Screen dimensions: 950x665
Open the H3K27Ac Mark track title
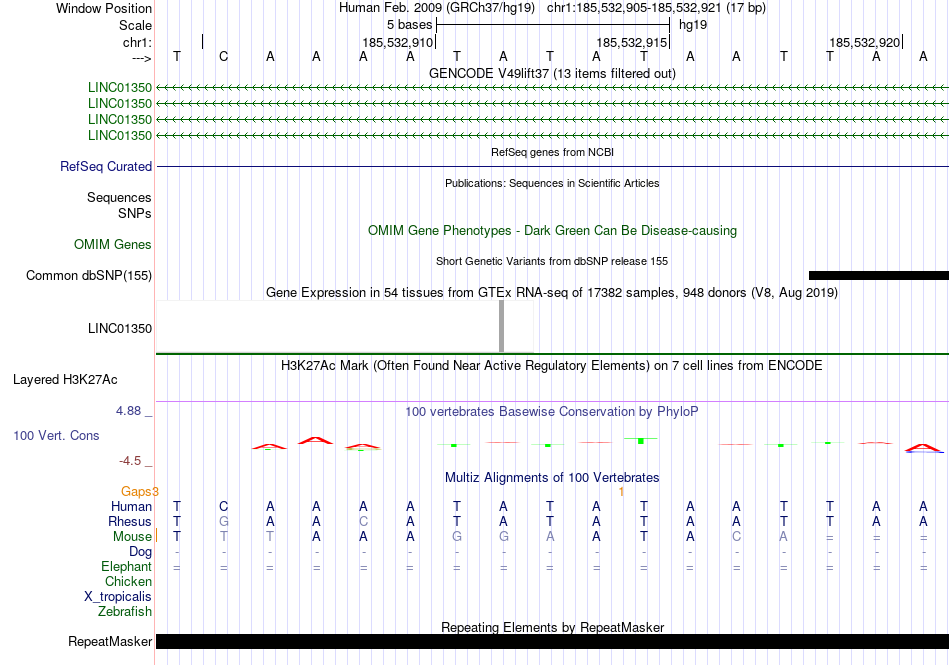552,365
